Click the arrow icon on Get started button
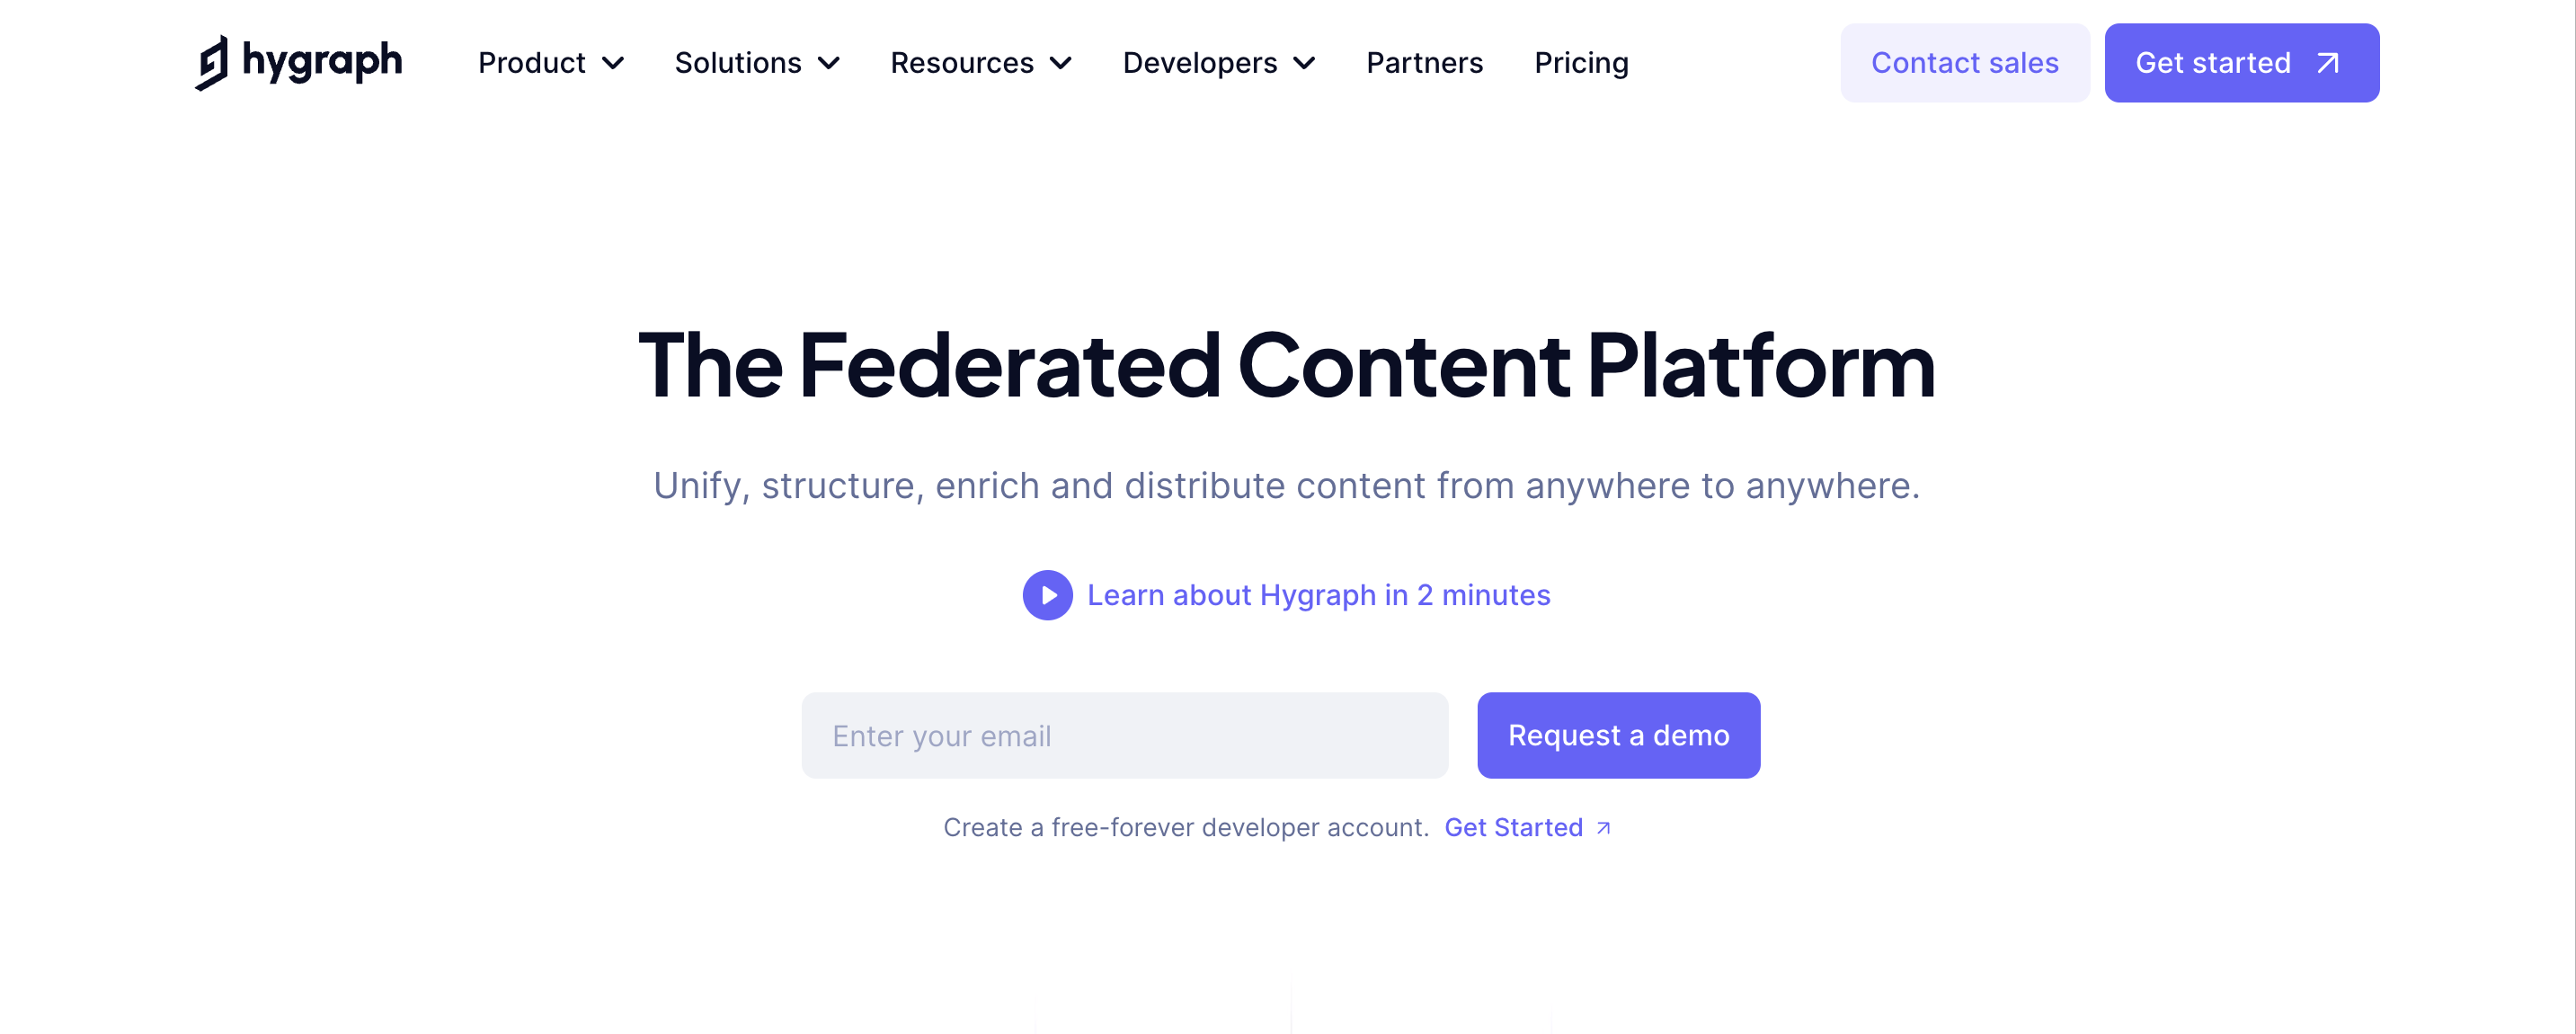Screen dimensions: 2576x1034 [x=2332, y=62]
